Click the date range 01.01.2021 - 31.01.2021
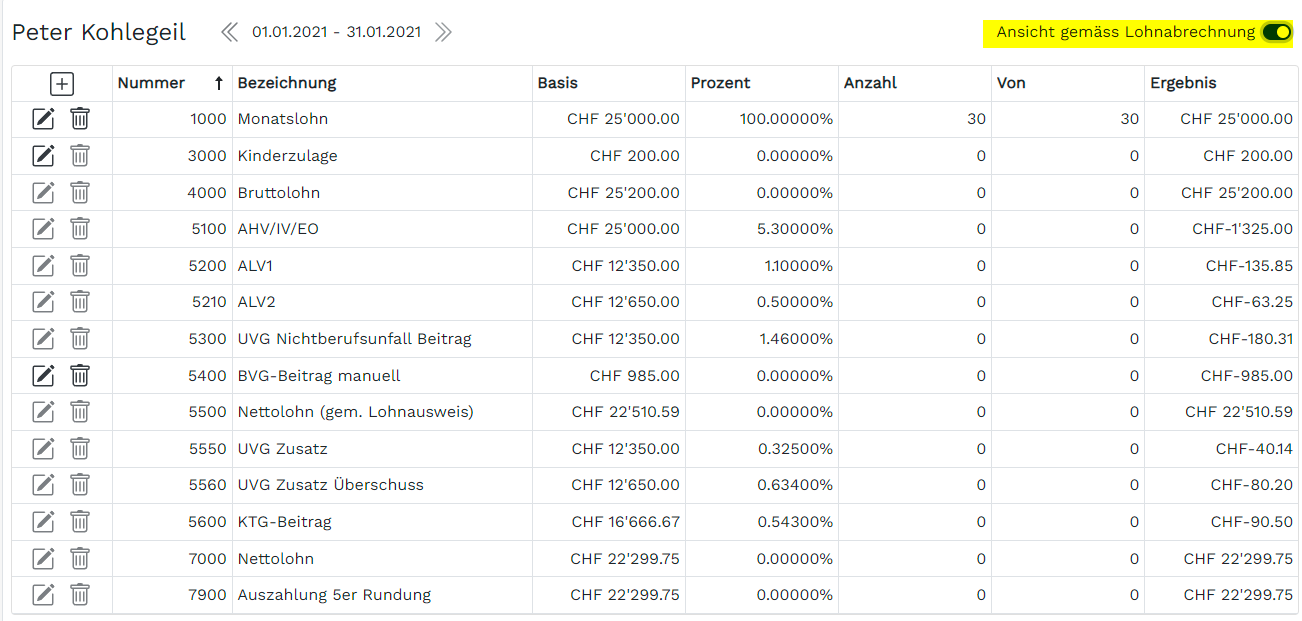1302x621 pixels. [336, 32]
